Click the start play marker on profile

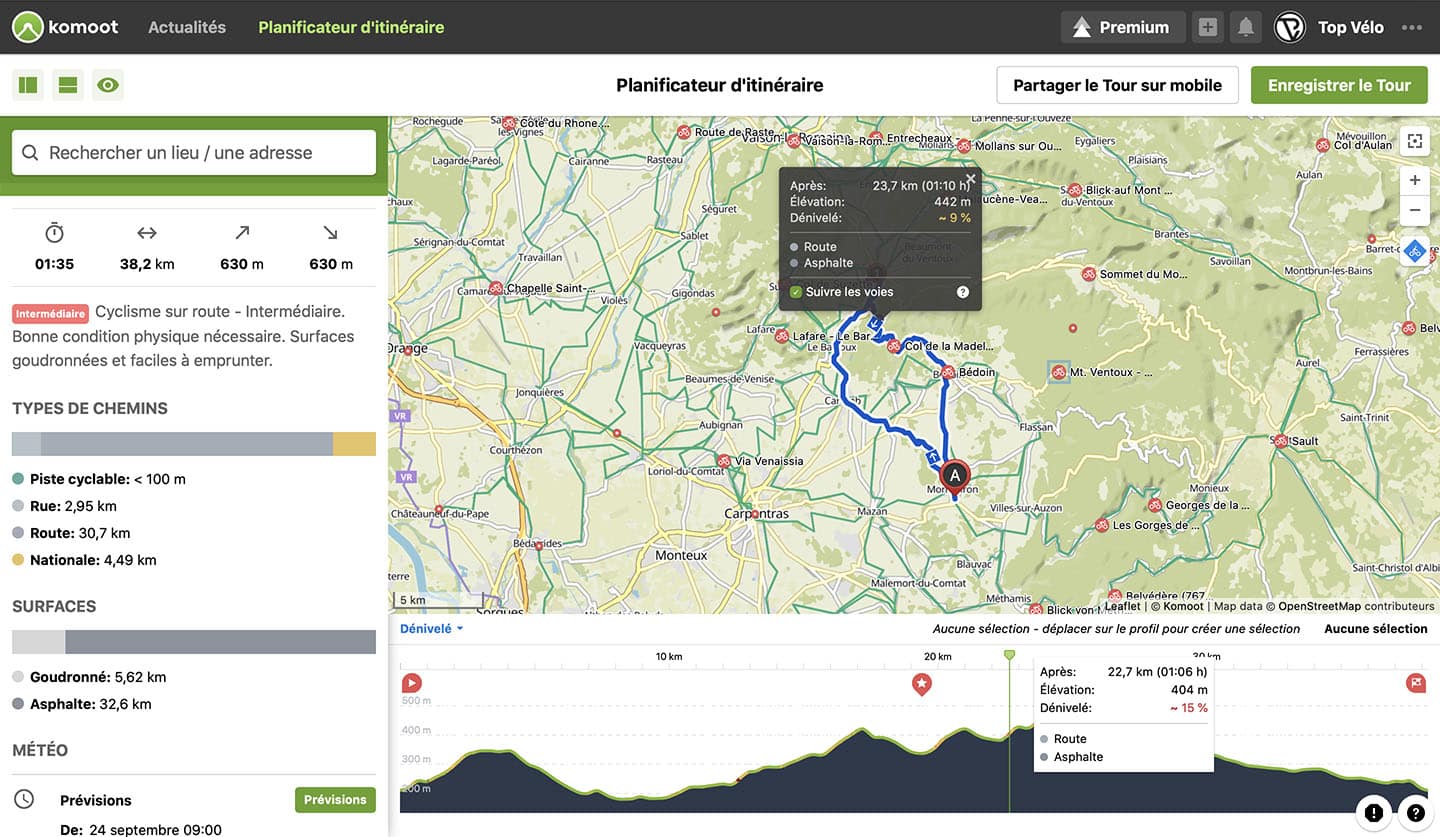(x=411, y=684)
